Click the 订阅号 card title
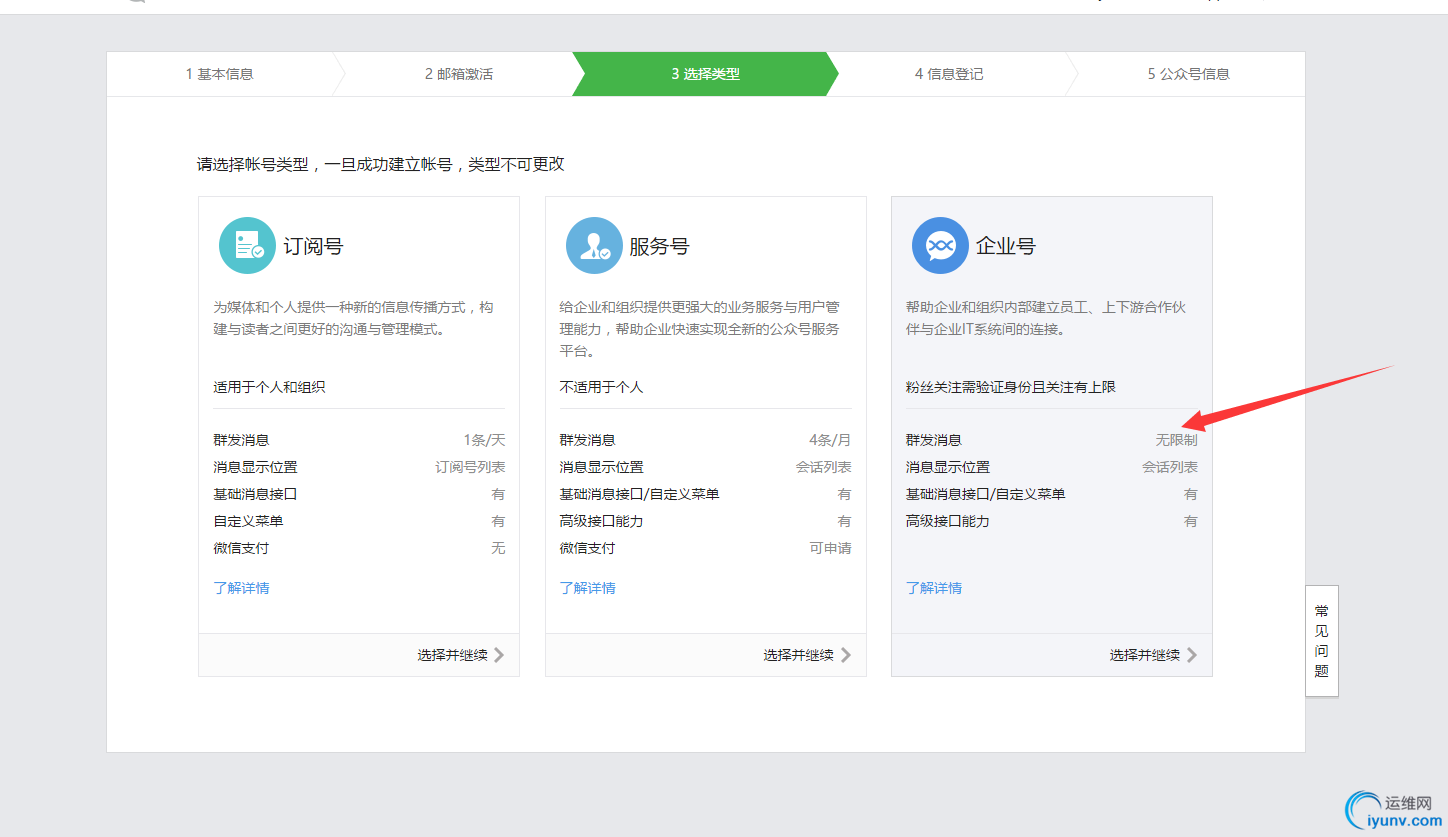Viewport: 1448px width, 837px height. 313,246
